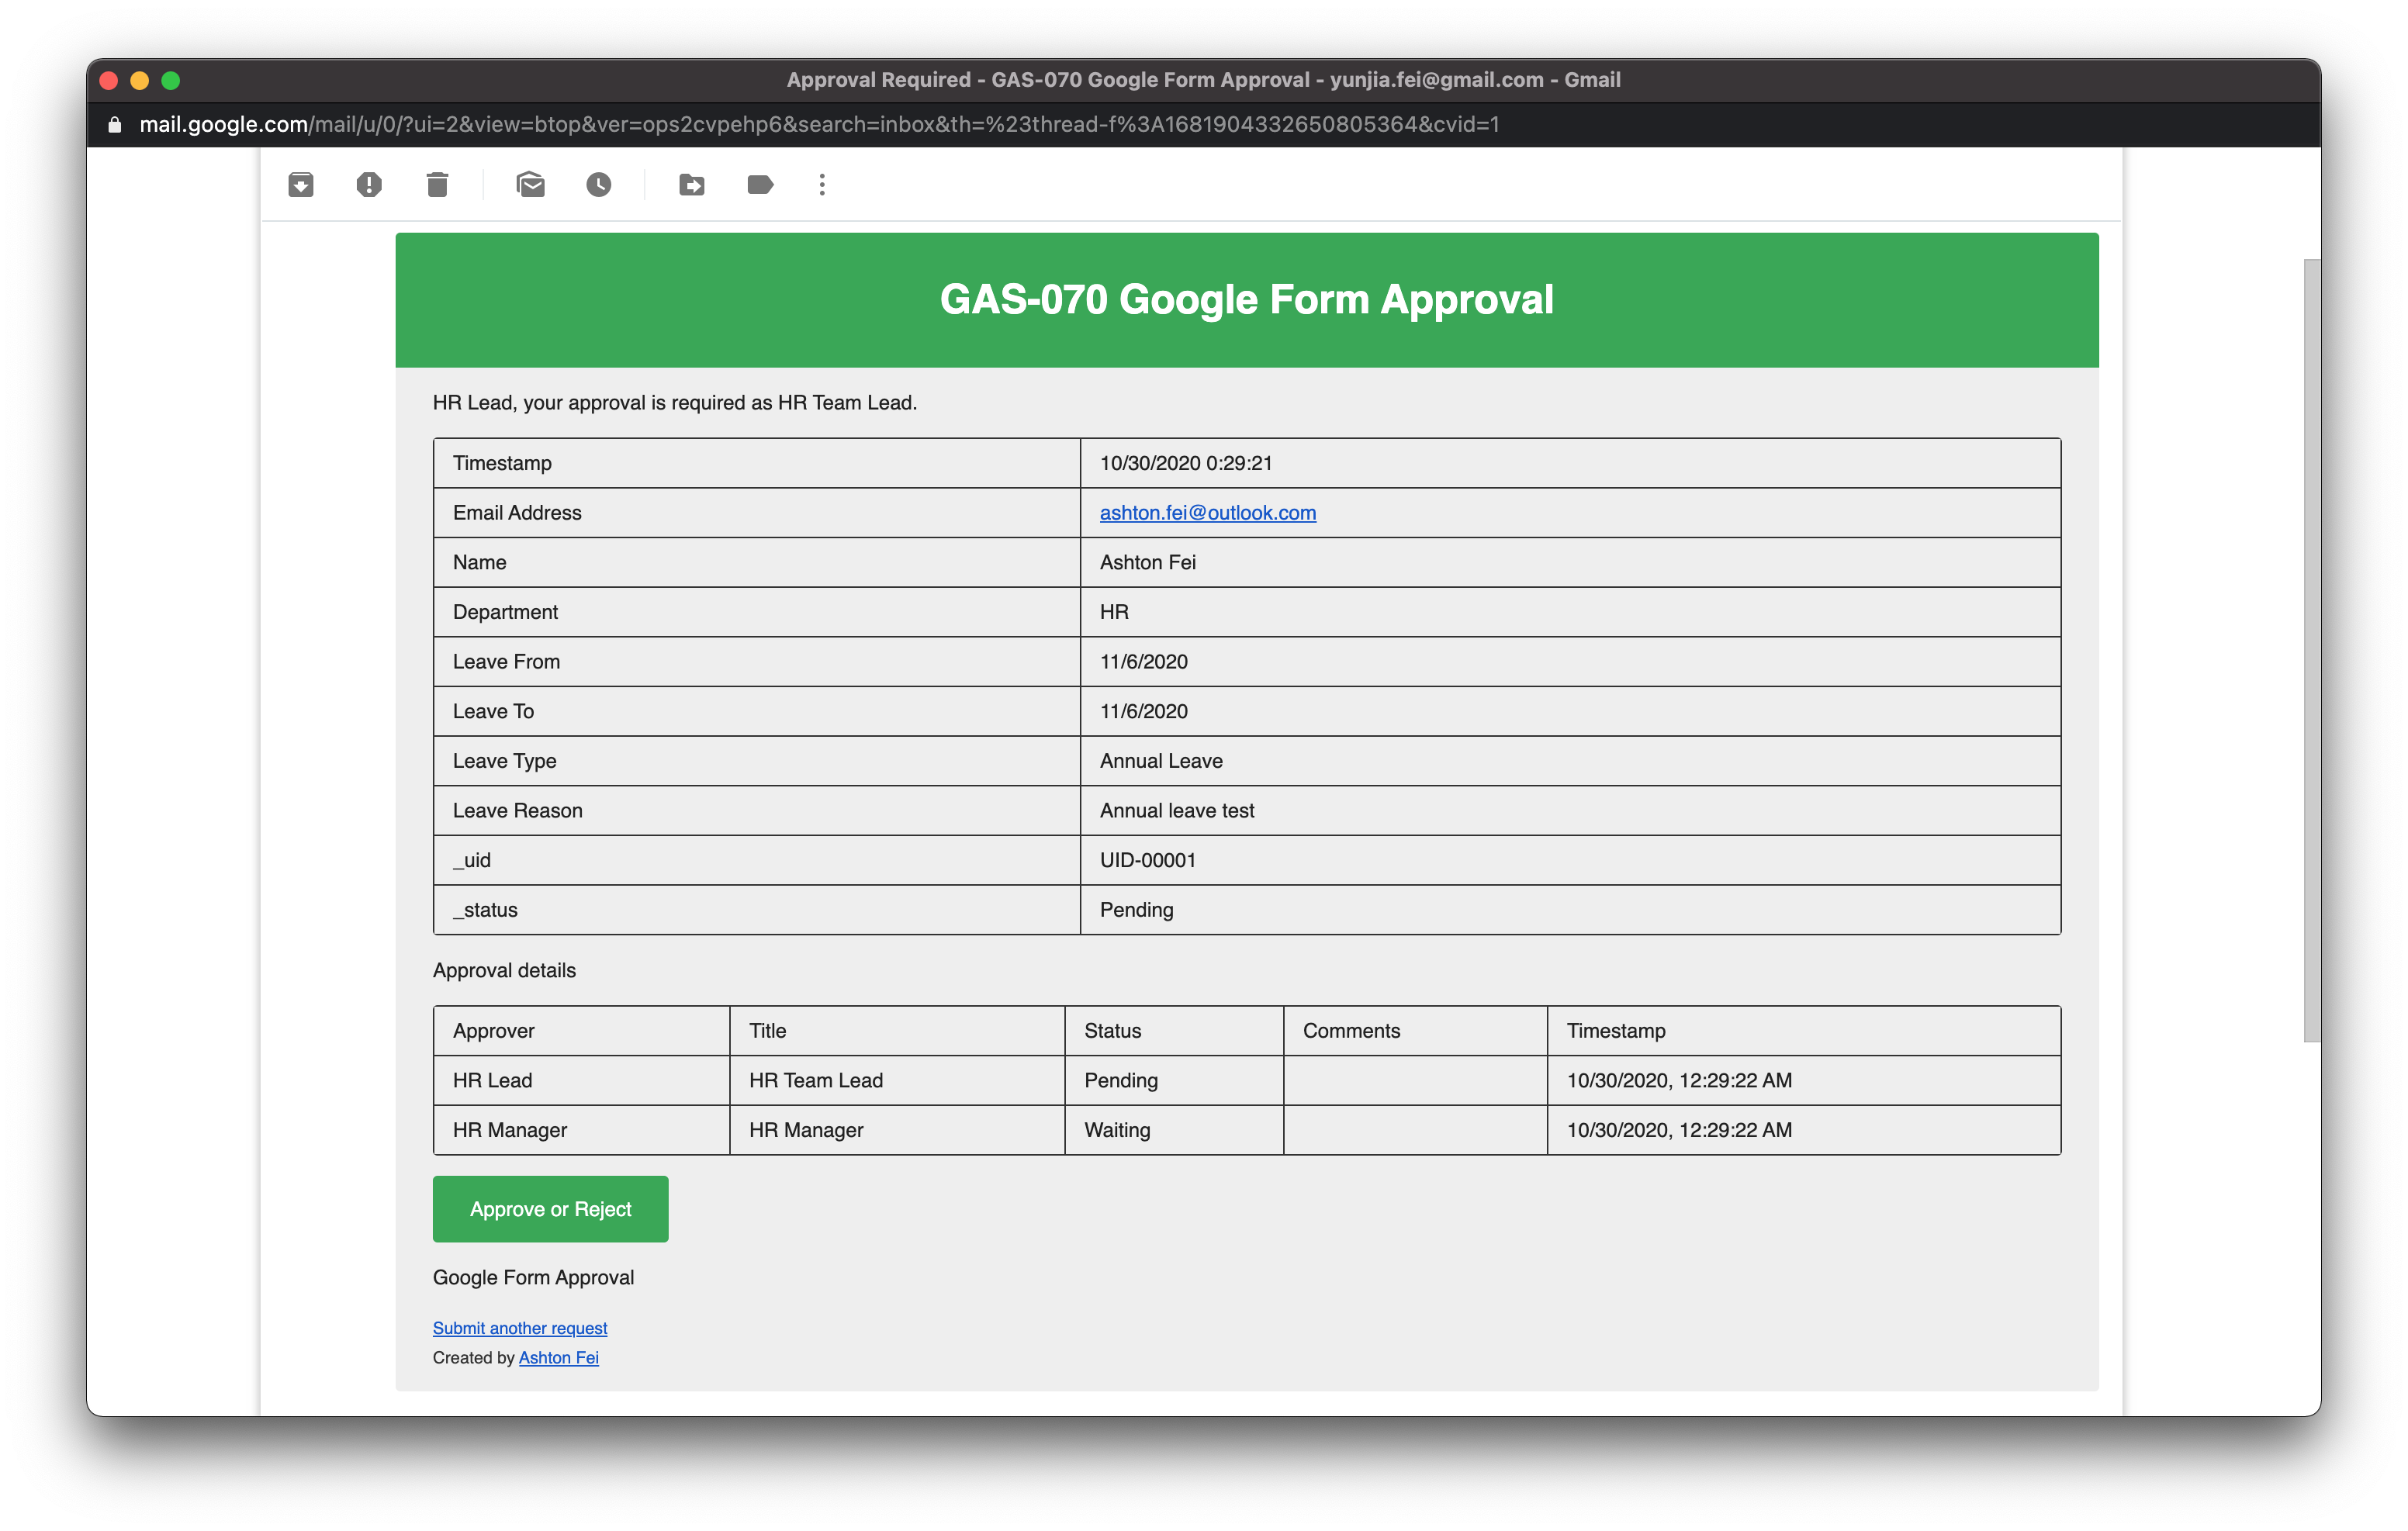Screen dimensions: 2408x1531
Task: Click the green window zoom button
Action: coord(171,81)
